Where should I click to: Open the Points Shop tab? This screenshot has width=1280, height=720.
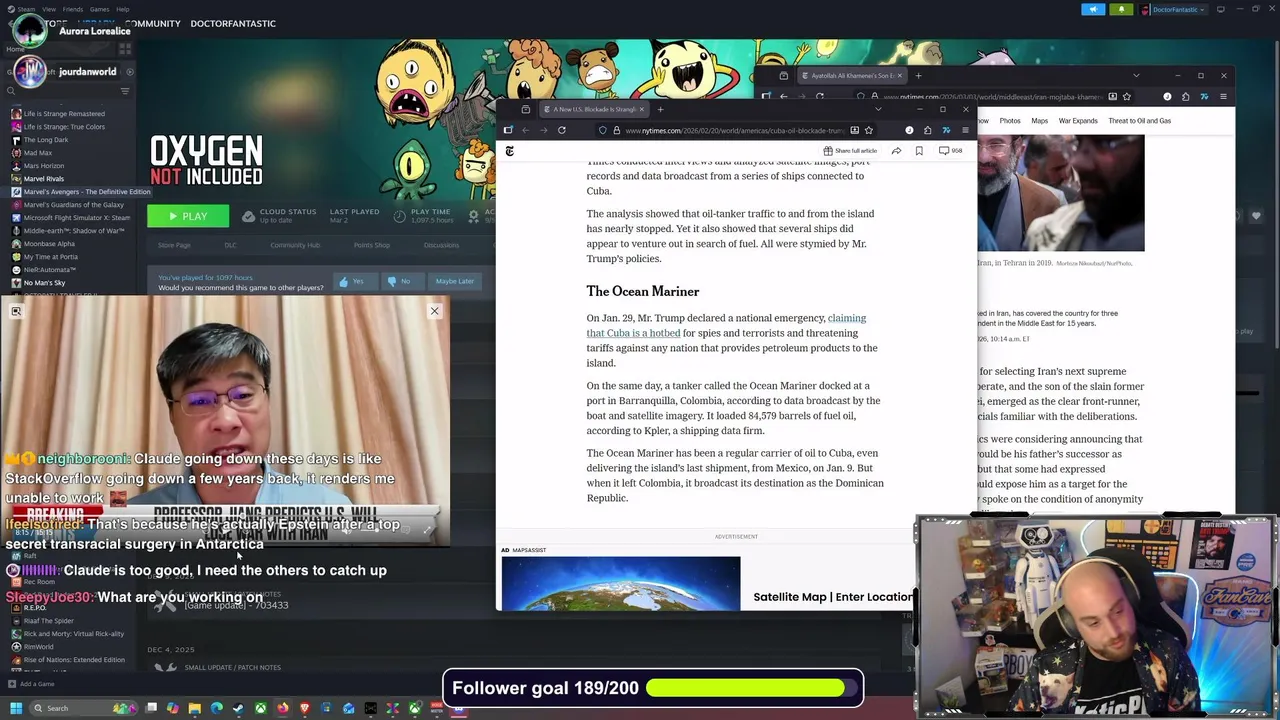point(372,245)
